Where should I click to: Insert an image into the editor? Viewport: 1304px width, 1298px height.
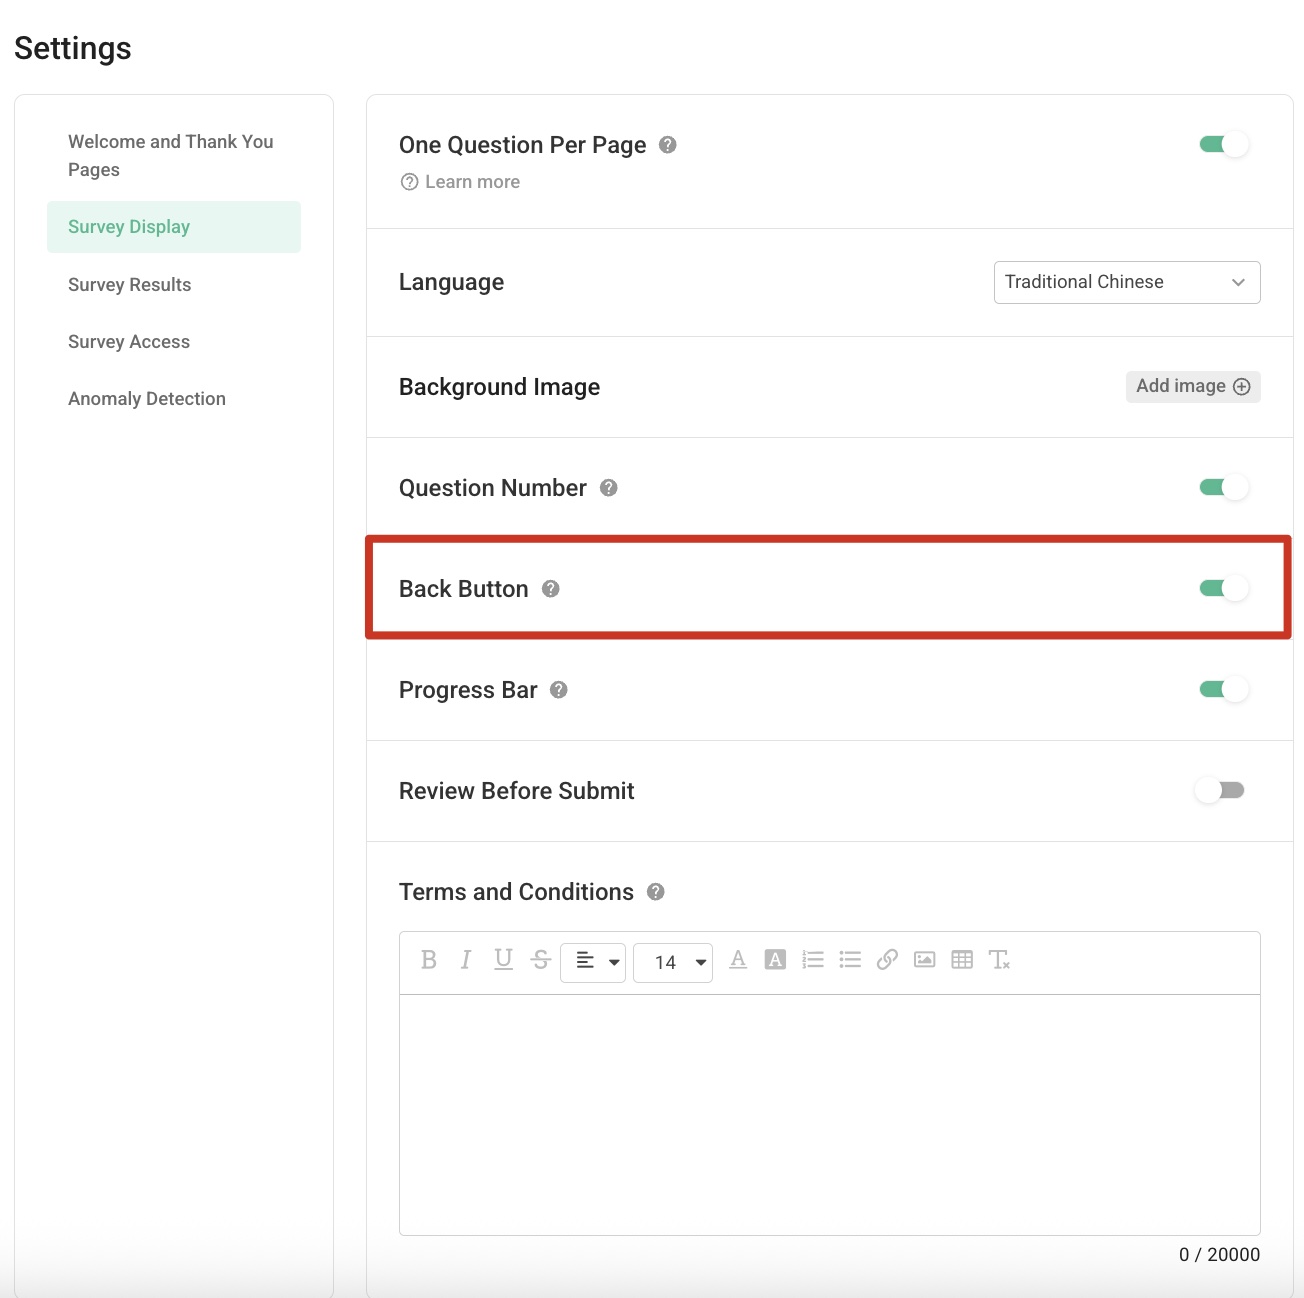pos(925,960)
